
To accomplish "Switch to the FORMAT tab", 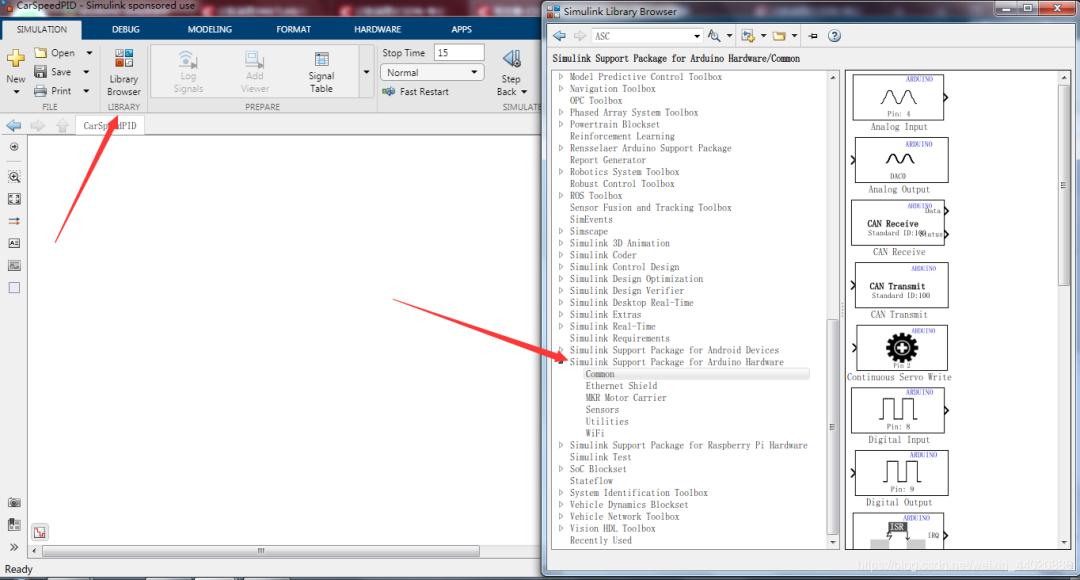I will coord(293,30).
